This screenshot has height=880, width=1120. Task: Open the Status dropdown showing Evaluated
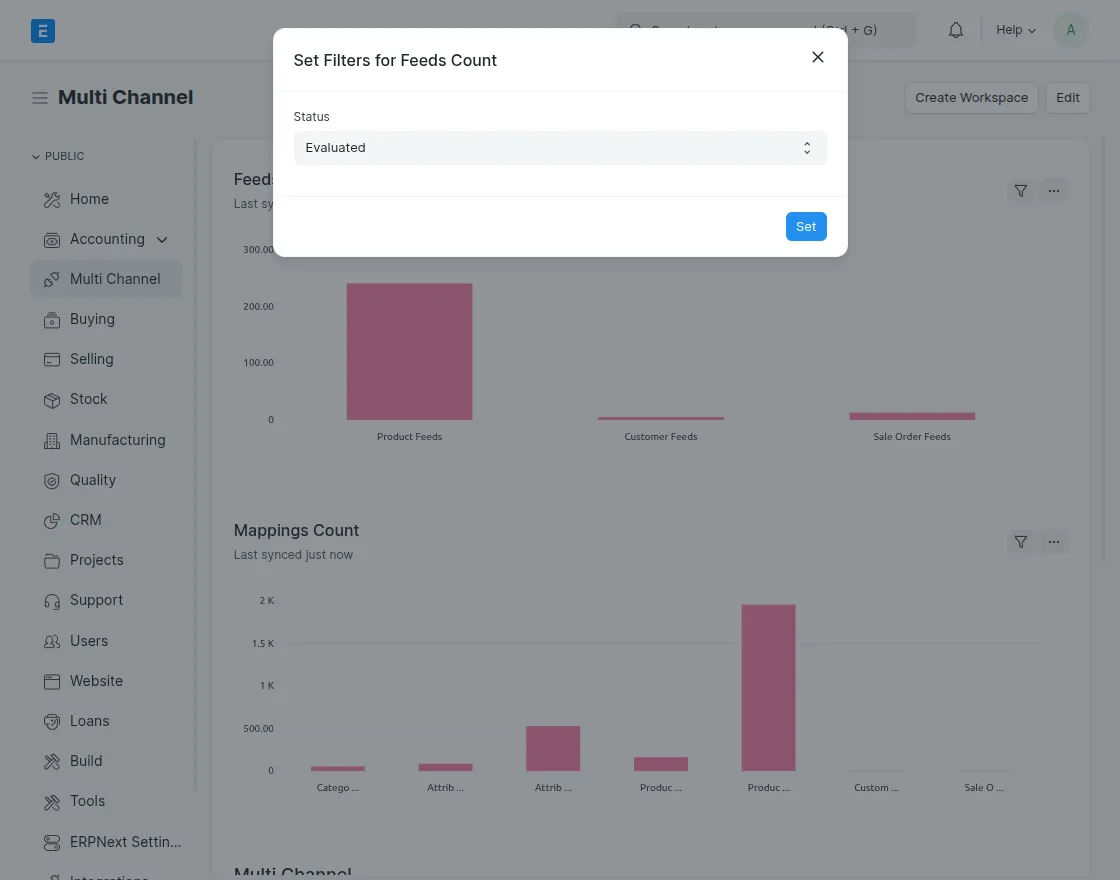(560, 147)
